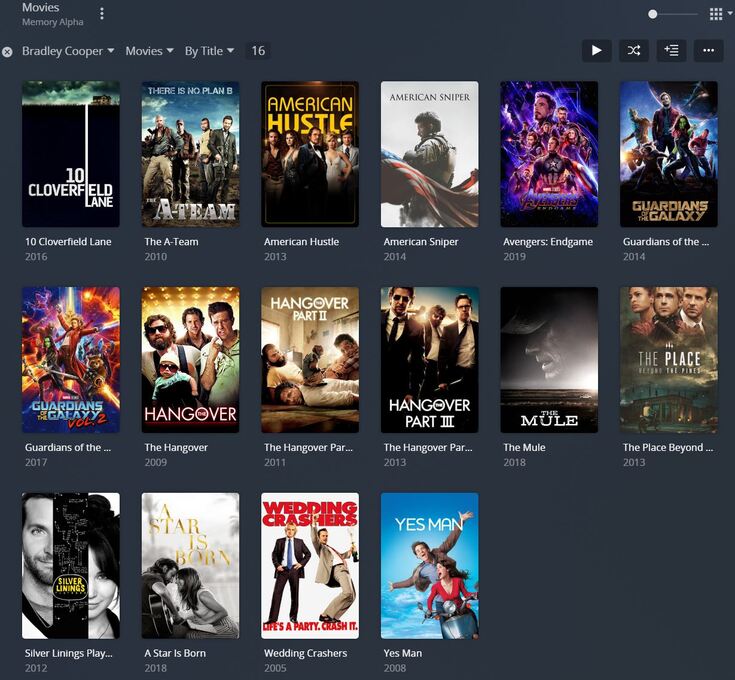Click the American Hustle title text
The width and height of the screenshot is (735, 680).
[301, 242]
